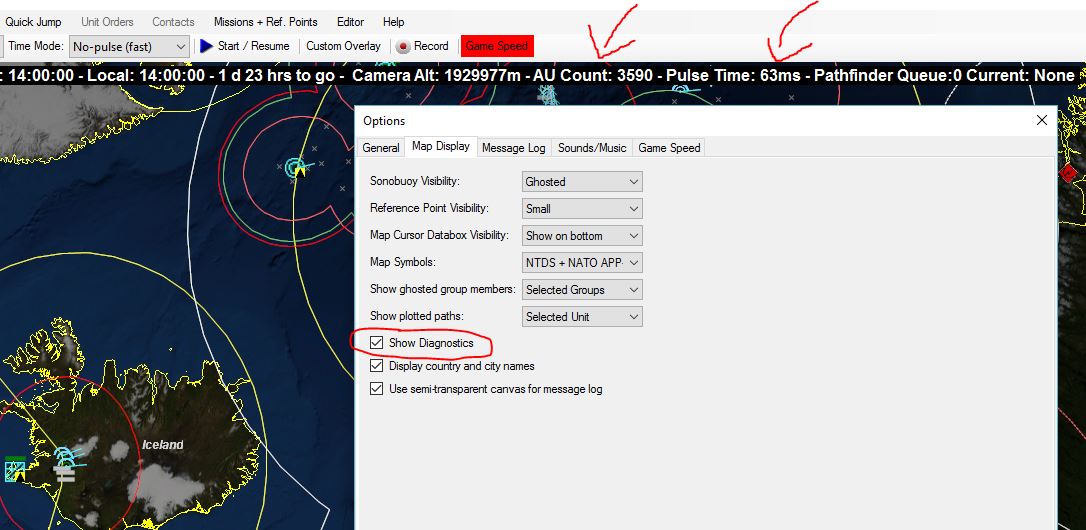Click the Iceland map label
Image resolution: width=1086 pixels, height=530 pixels.
(x=163, y=445)
